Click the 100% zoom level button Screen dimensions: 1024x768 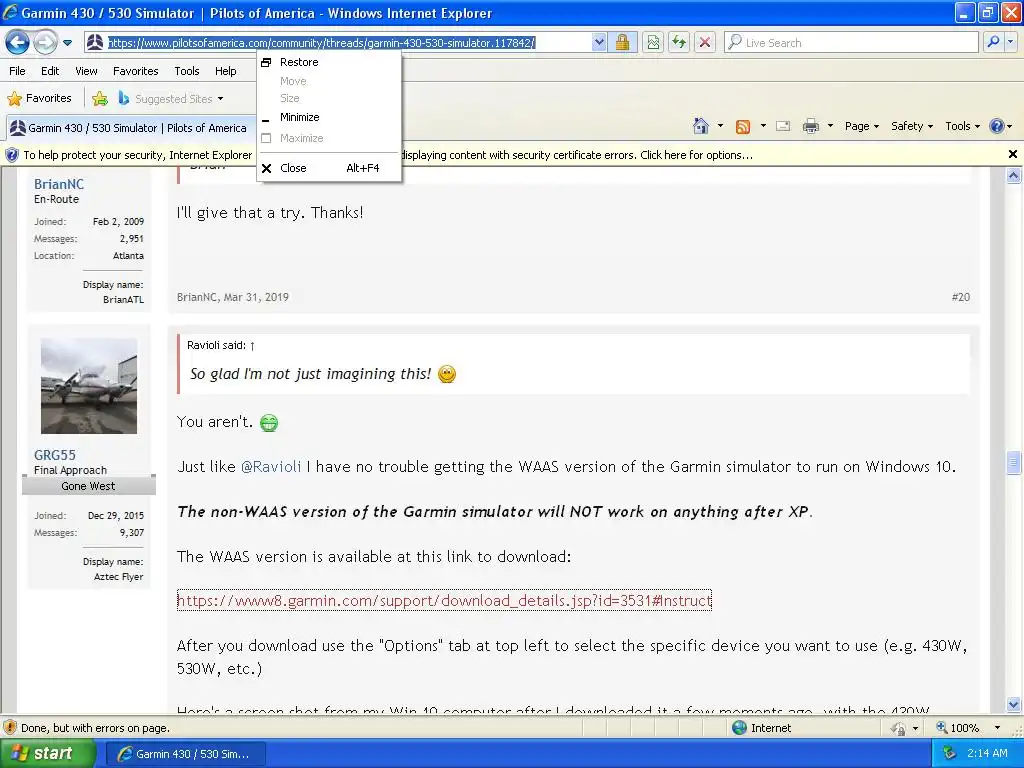(x=957, y=728)
